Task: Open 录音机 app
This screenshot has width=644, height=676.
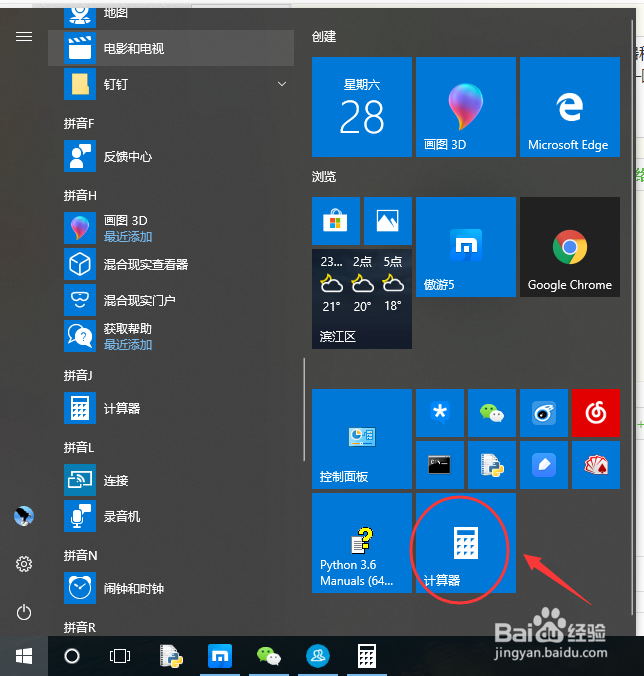Action: click(171, 516)
